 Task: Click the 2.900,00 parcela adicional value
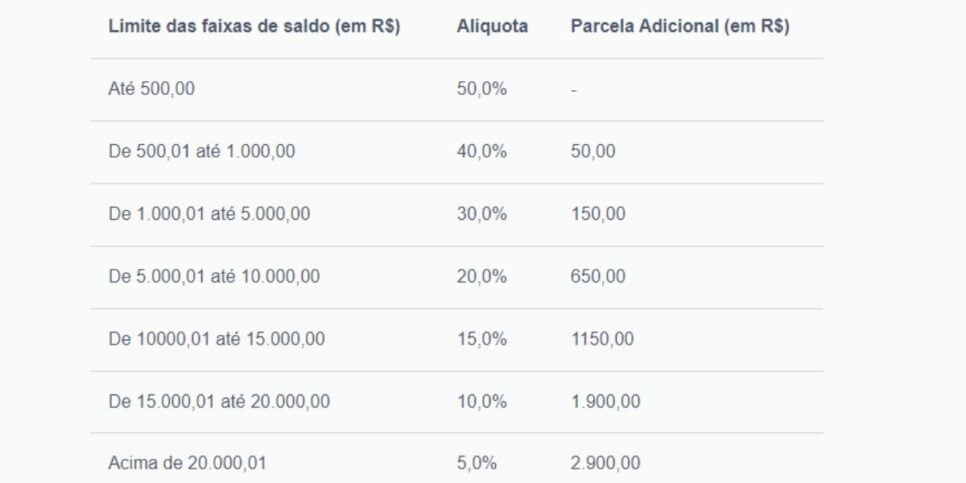[x=606, y=464]
